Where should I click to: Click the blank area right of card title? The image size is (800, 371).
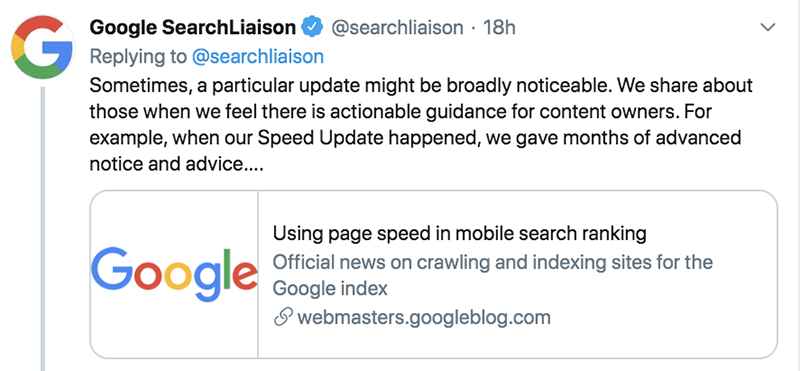(x=711, y=233)
